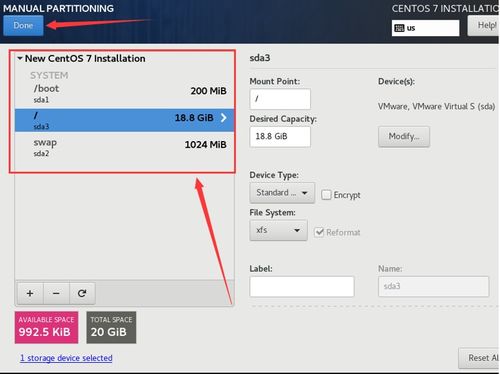This screenshot has height=374, width=500.
Task: Open the Device Type Standard dropdown
Action: pyautogui.click(x=282, y=193)
